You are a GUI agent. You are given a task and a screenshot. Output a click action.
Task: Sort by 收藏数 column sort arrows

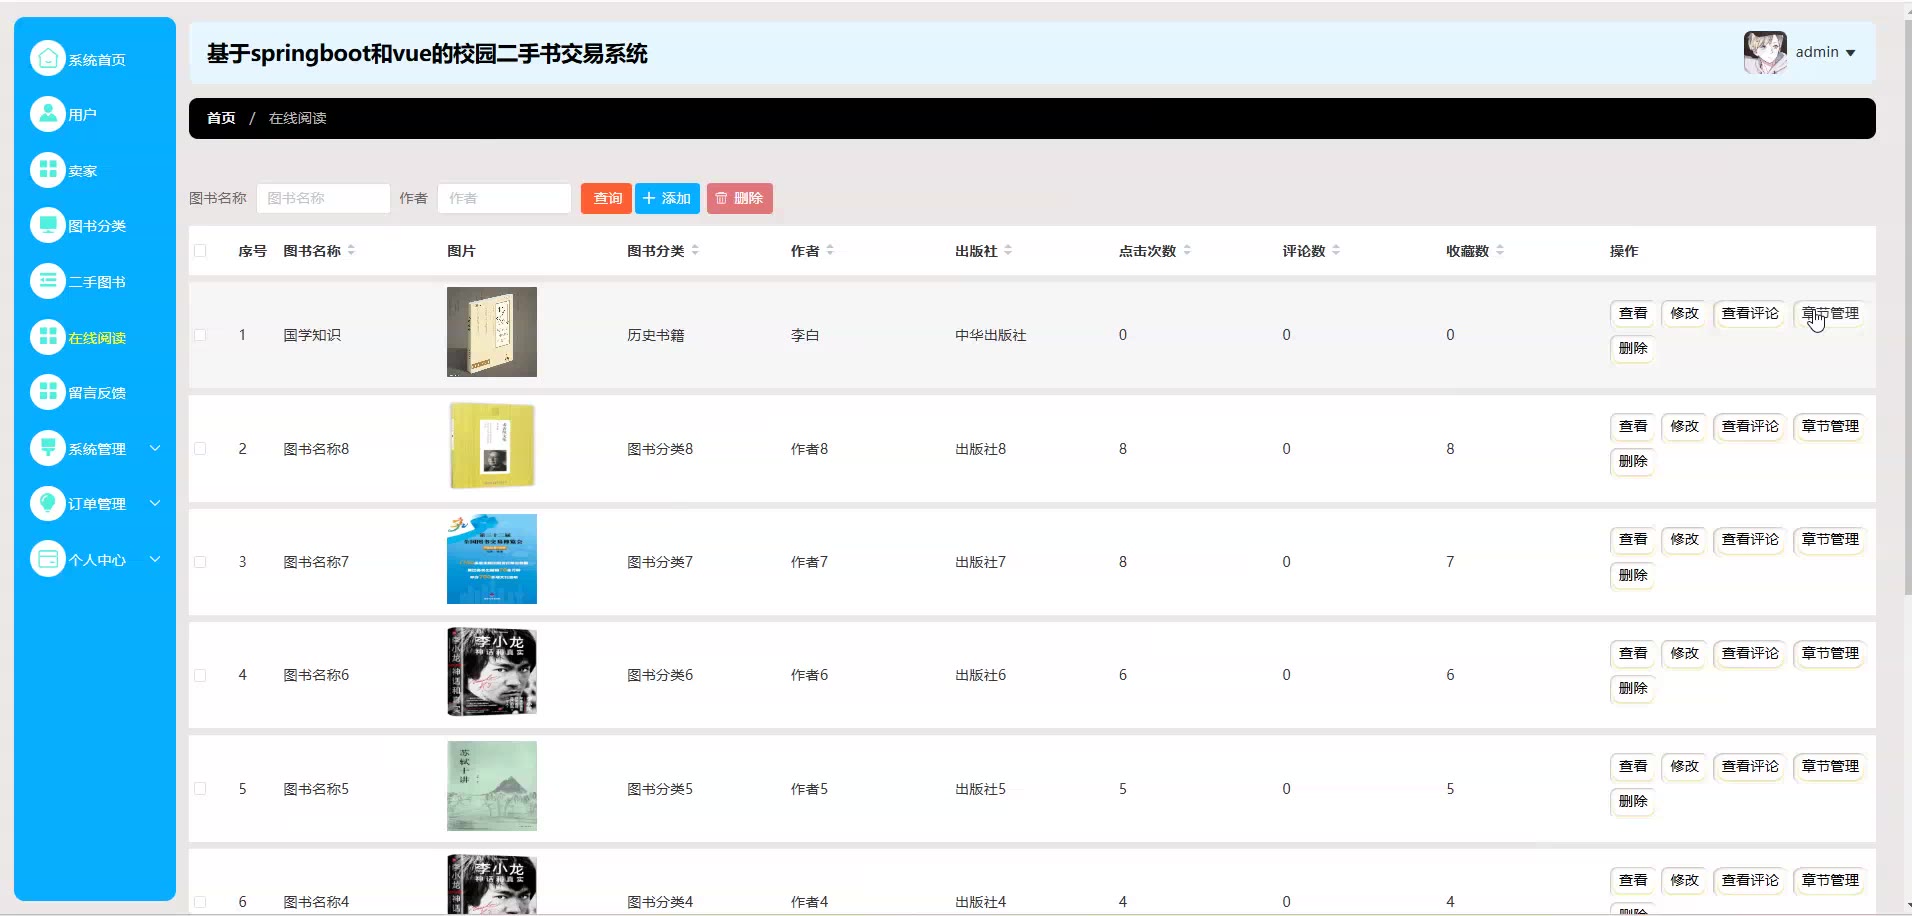1500,250
